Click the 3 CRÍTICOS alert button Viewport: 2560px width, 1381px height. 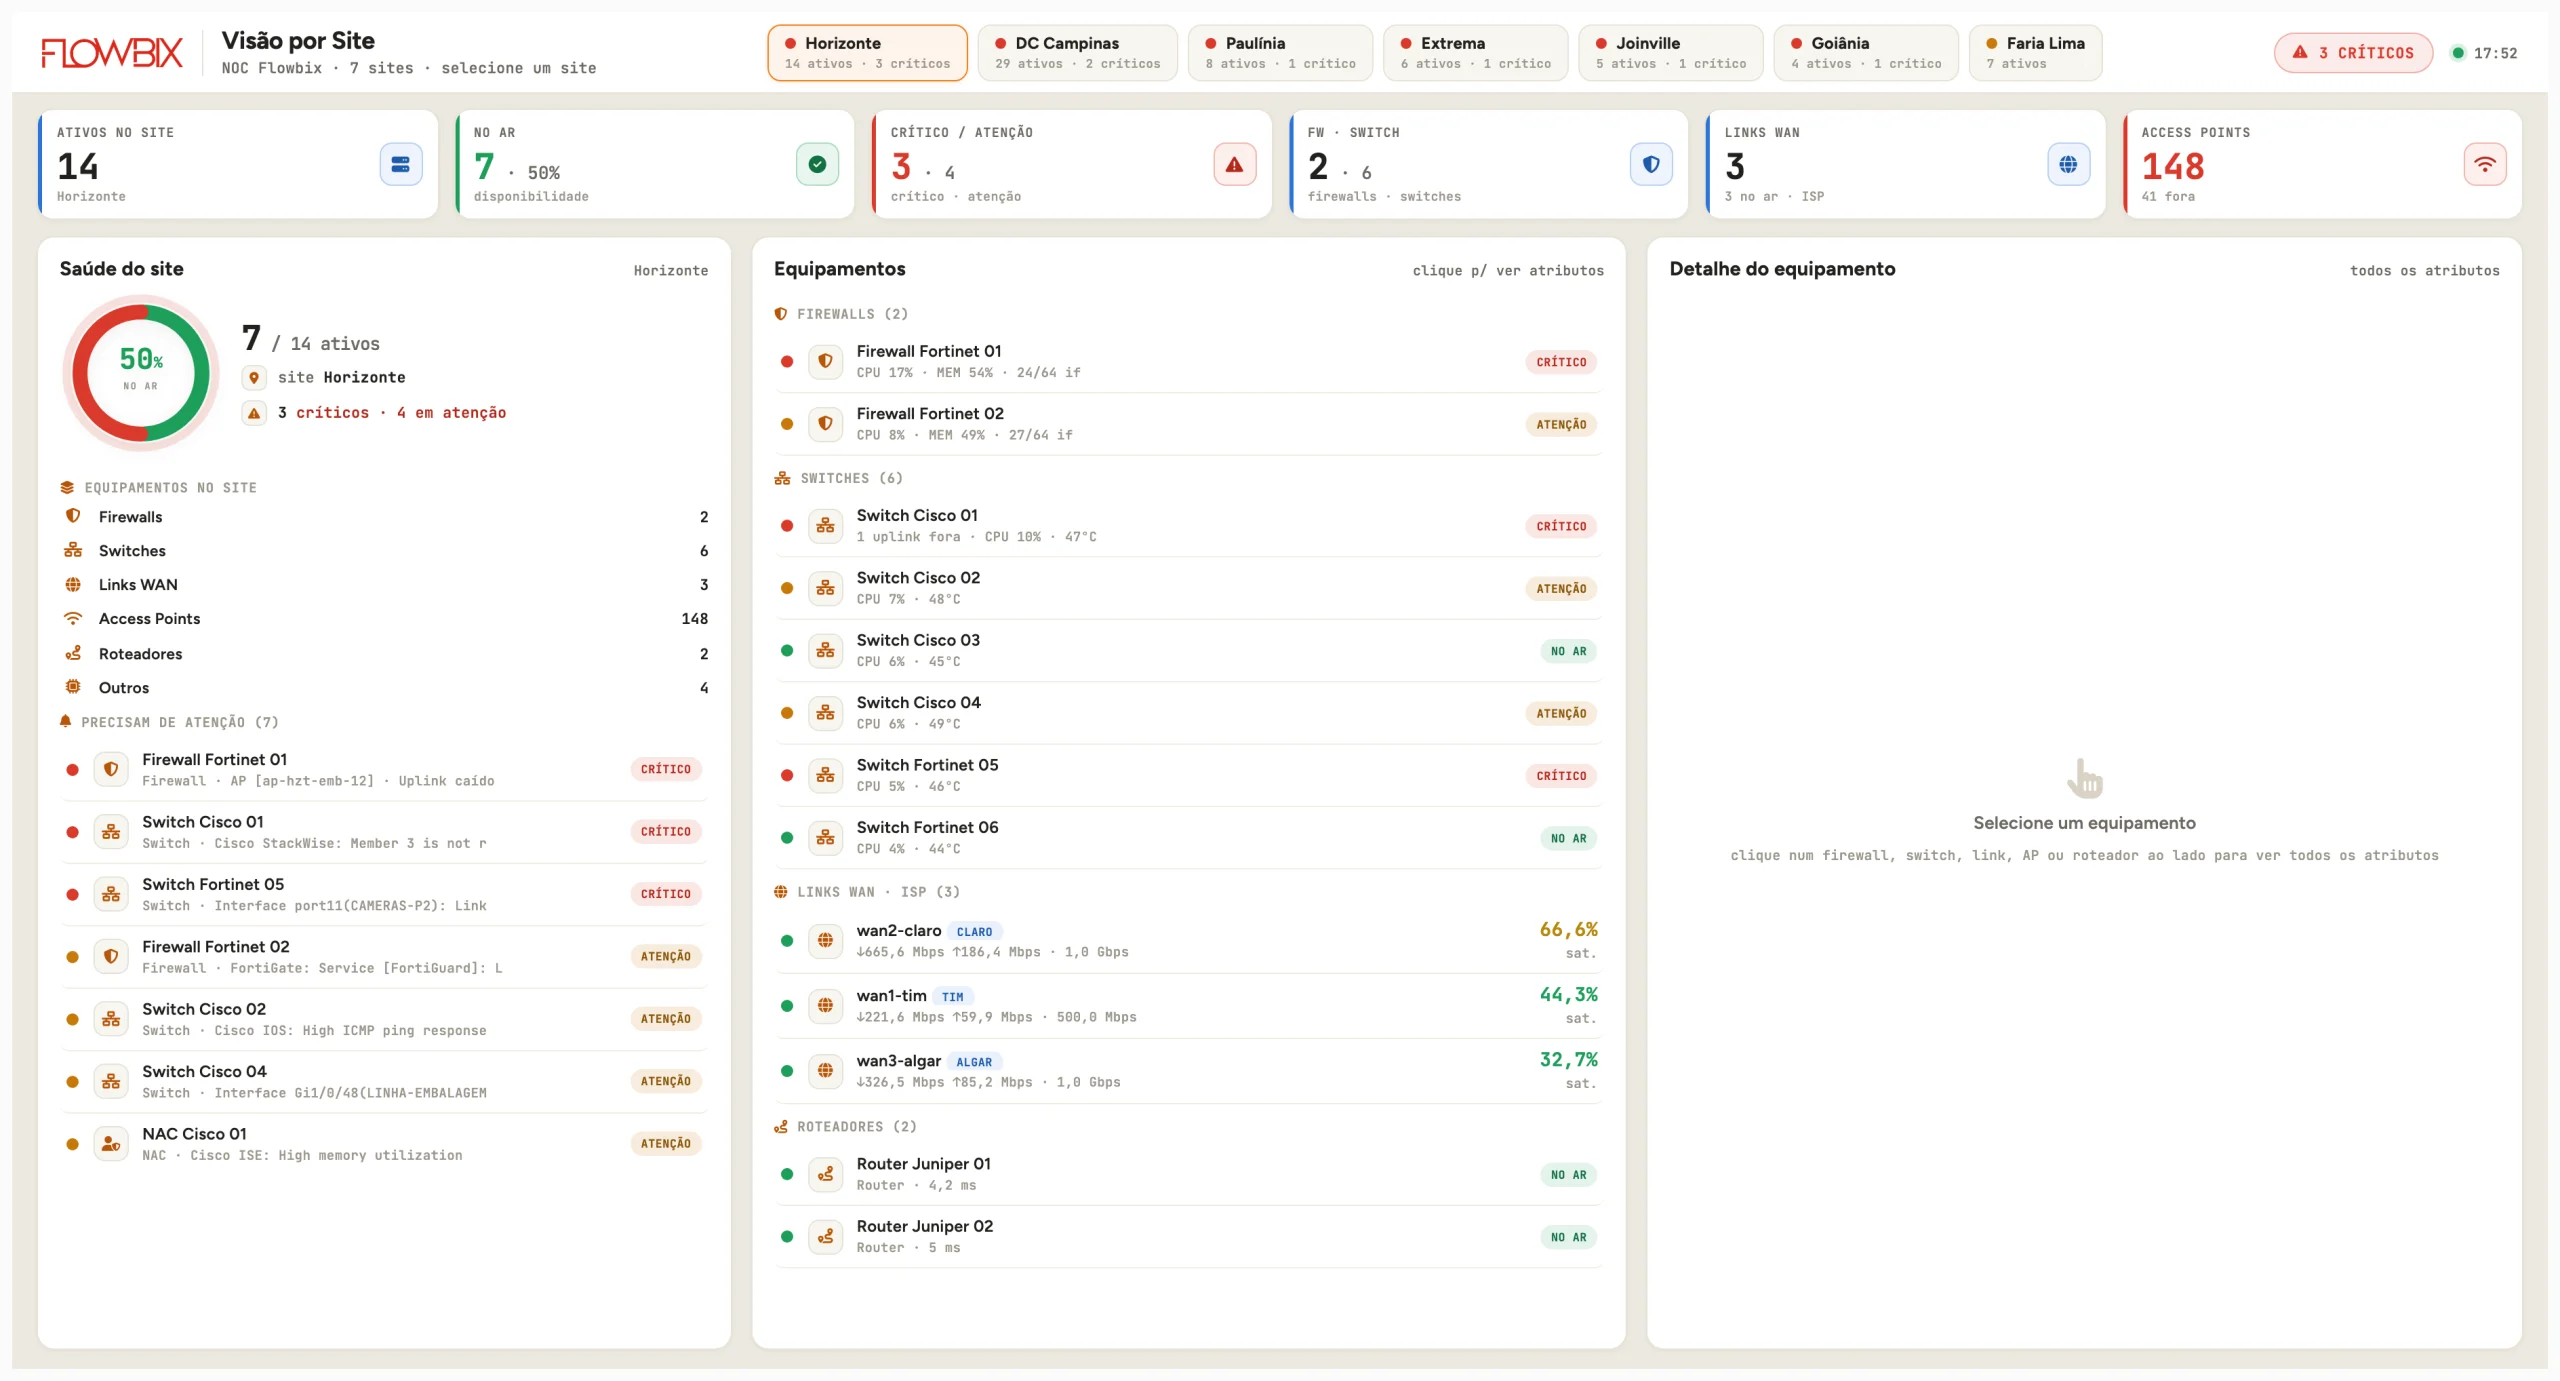(x=2353, y=53)
